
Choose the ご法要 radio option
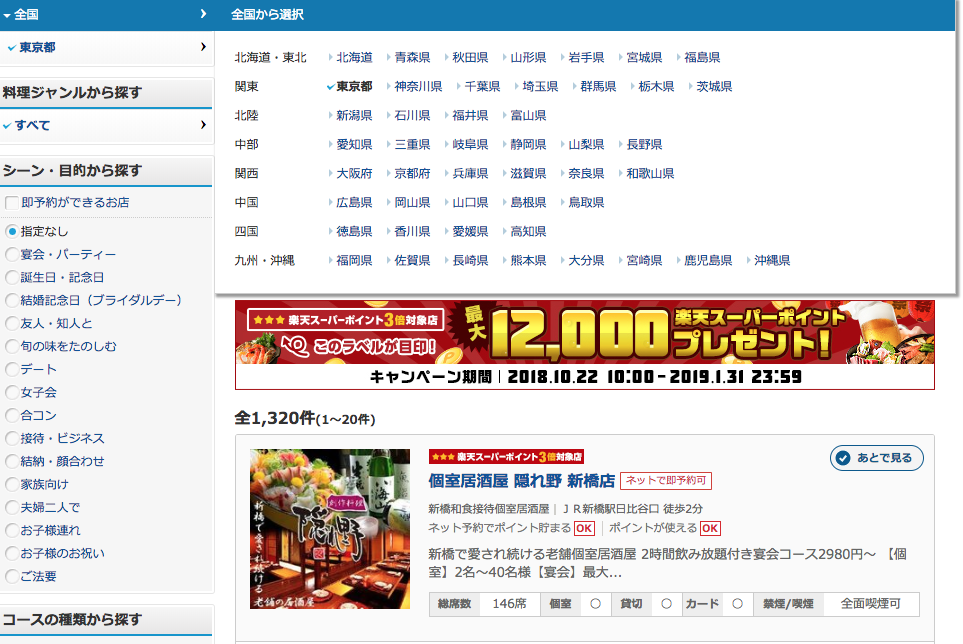[12, 576]
